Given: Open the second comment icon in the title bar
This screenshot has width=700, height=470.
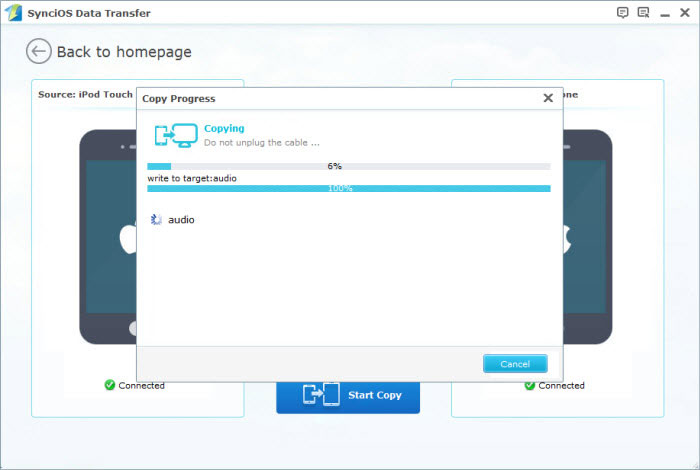Looking at the screenshot, I should click(643, 12).
